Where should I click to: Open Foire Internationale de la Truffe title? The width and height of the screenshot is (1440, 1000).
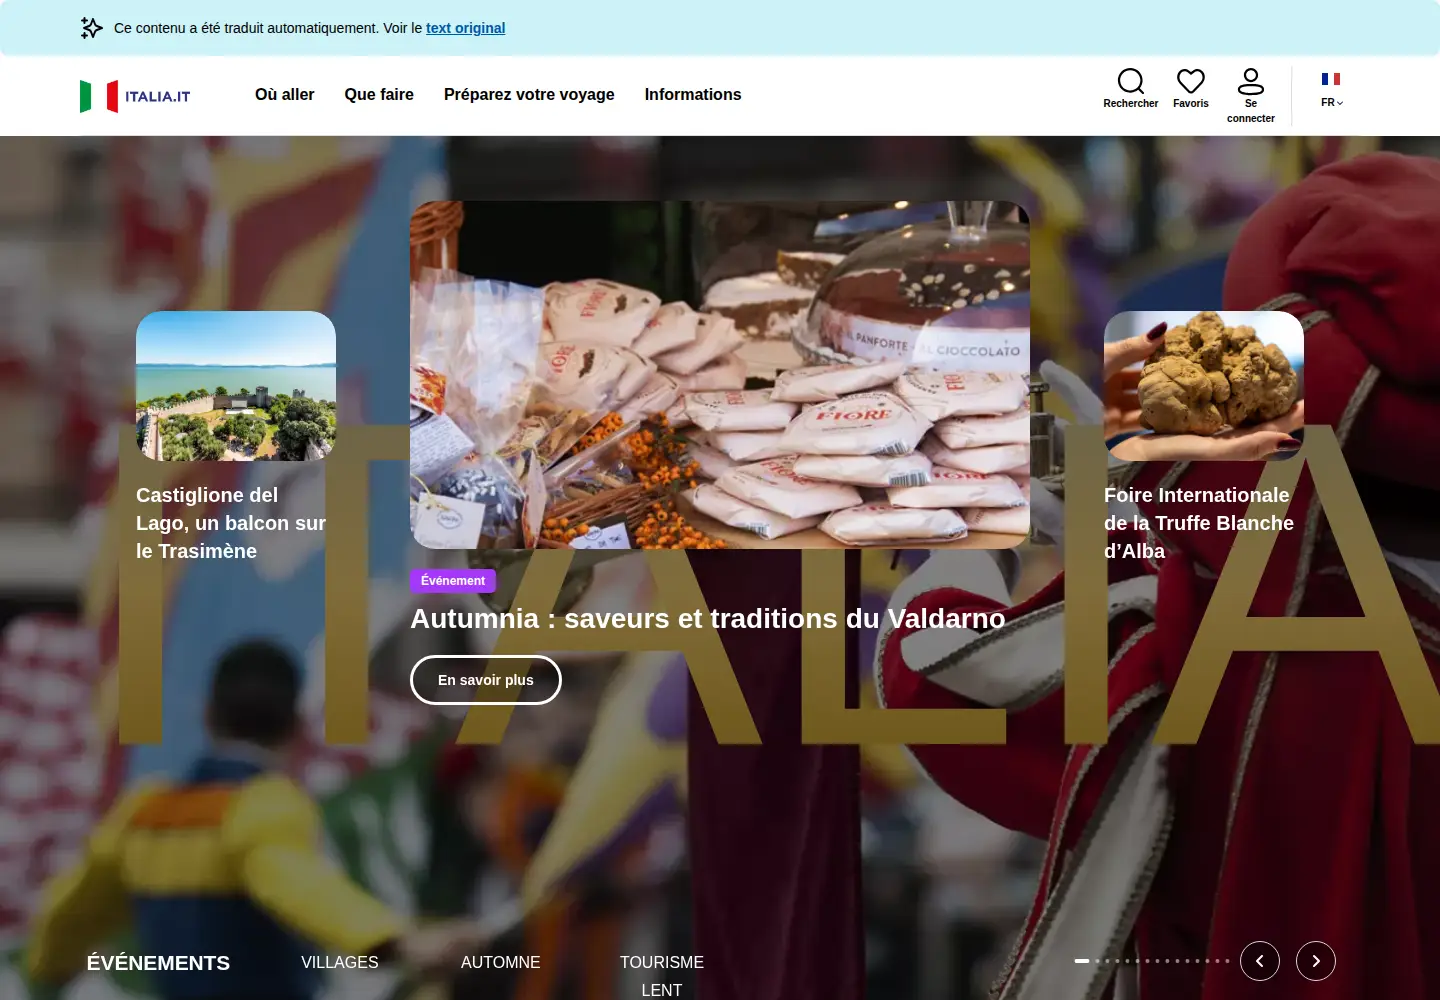point(1199,523)
